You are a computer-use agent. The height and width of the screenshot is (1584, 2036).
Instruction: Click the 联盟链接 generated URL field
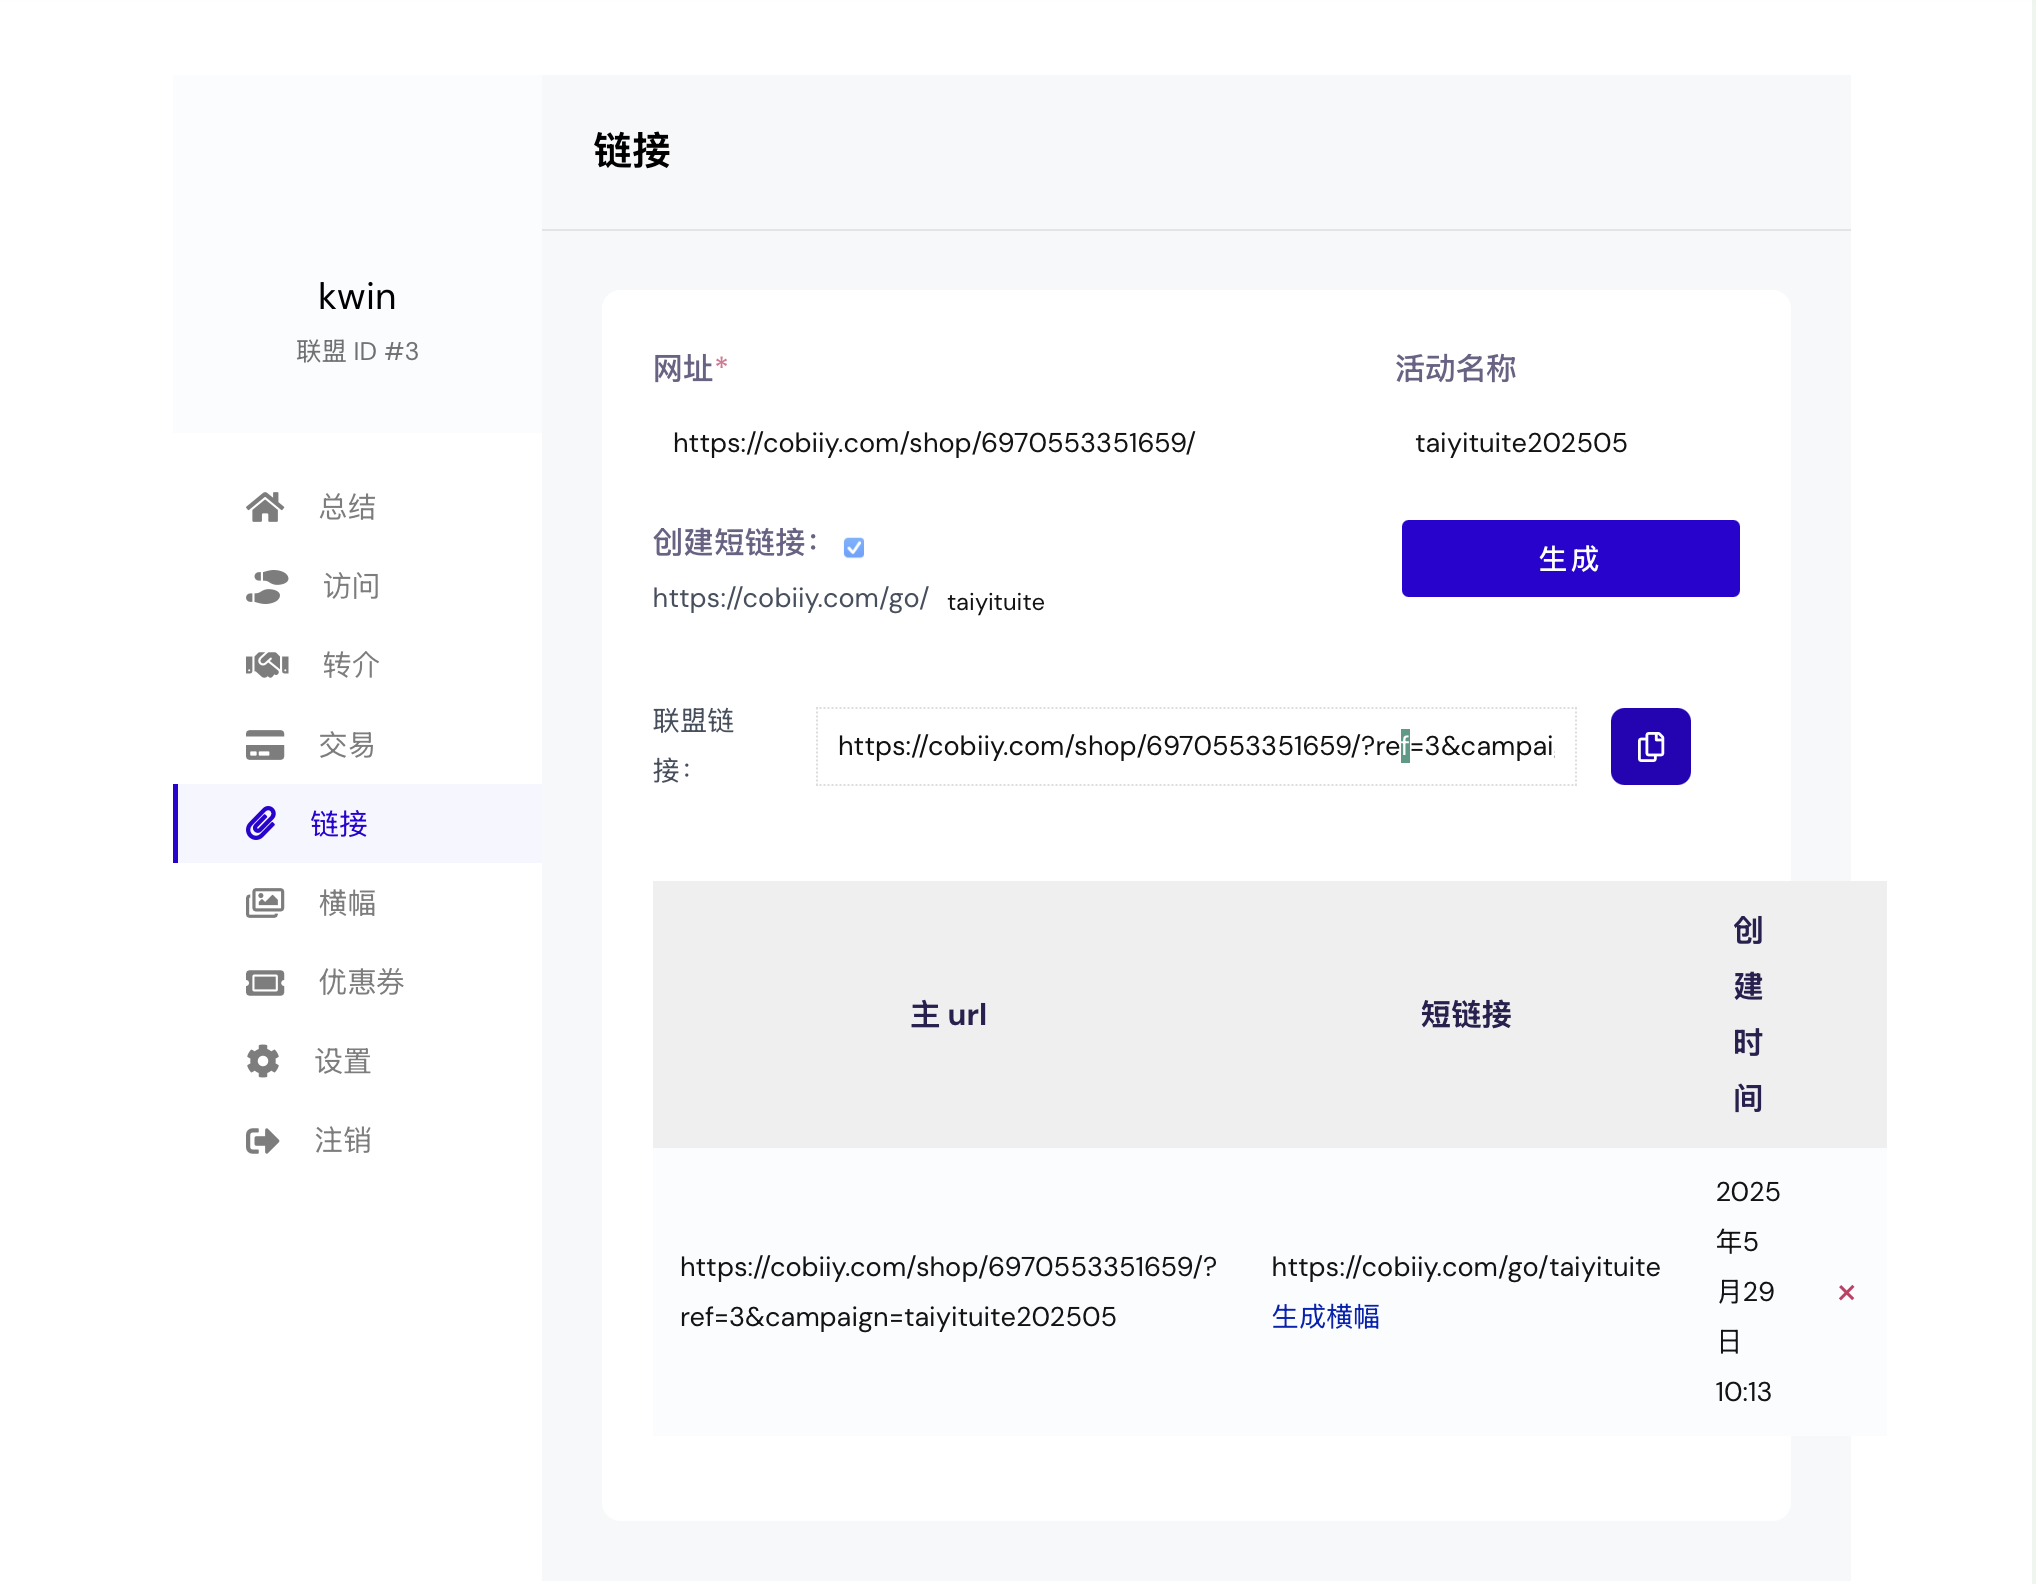(1196, 746)
